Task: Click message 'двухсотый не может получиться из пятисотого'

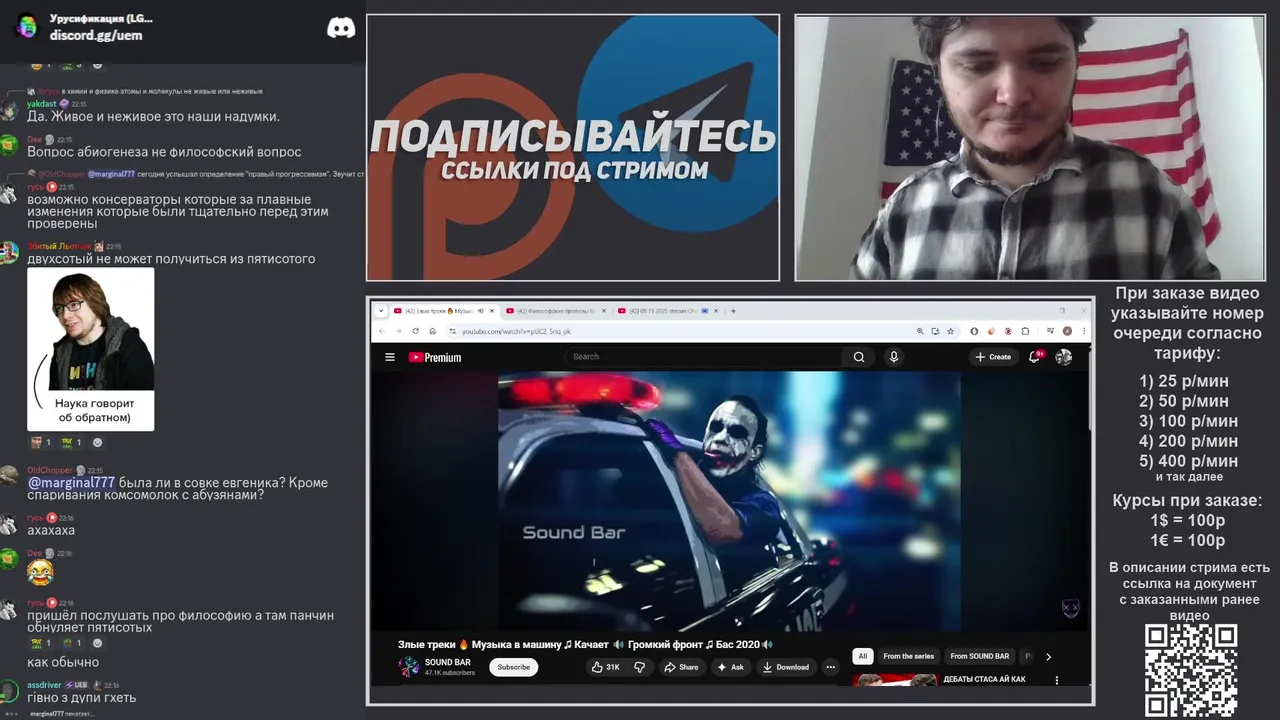Action: point(171,259)
